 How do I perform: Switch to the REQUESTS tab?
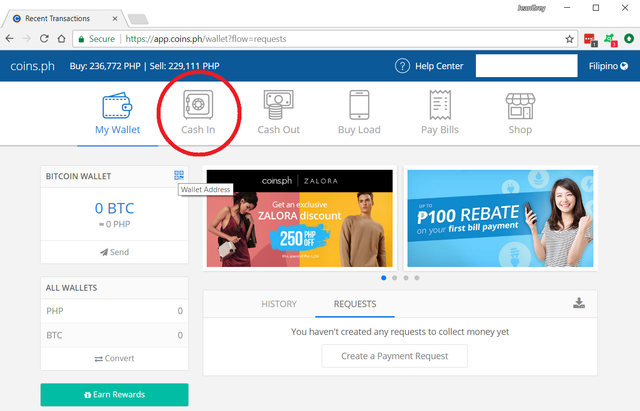click(x=355, y=304)
